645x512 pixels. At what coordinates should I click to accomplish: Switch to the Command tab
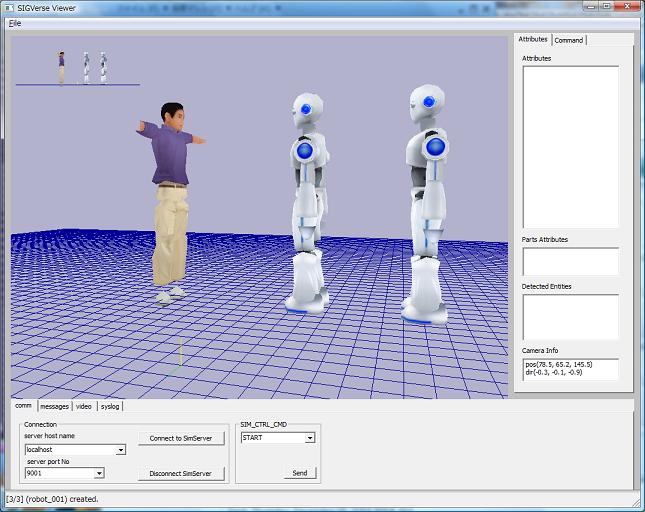(x=569, y=40)
